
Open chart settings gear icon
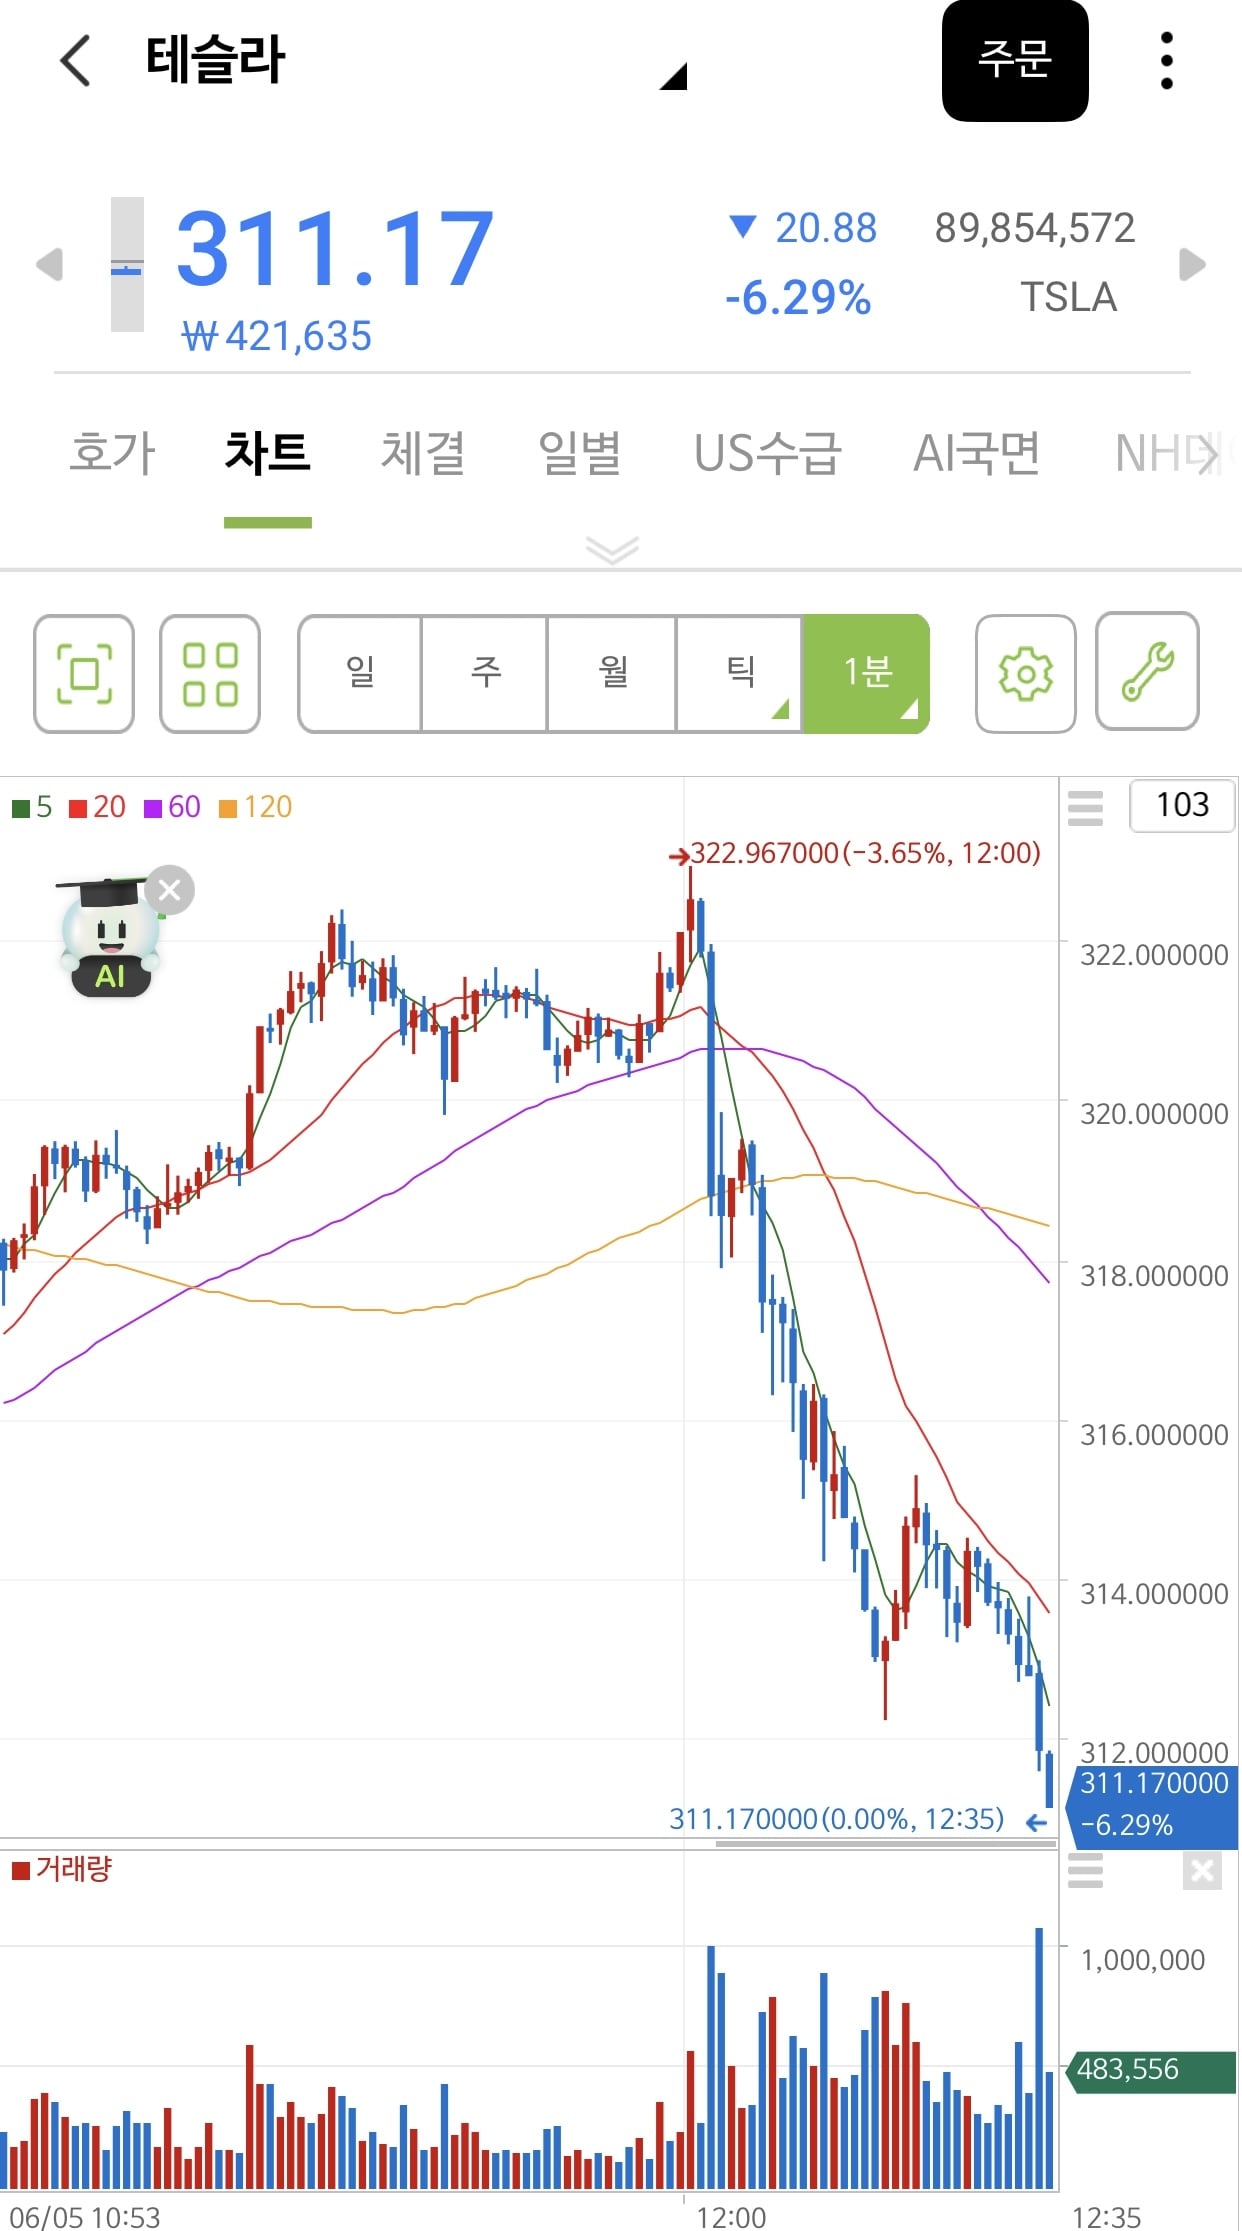pyautogui.click(x=1026, y=674)
